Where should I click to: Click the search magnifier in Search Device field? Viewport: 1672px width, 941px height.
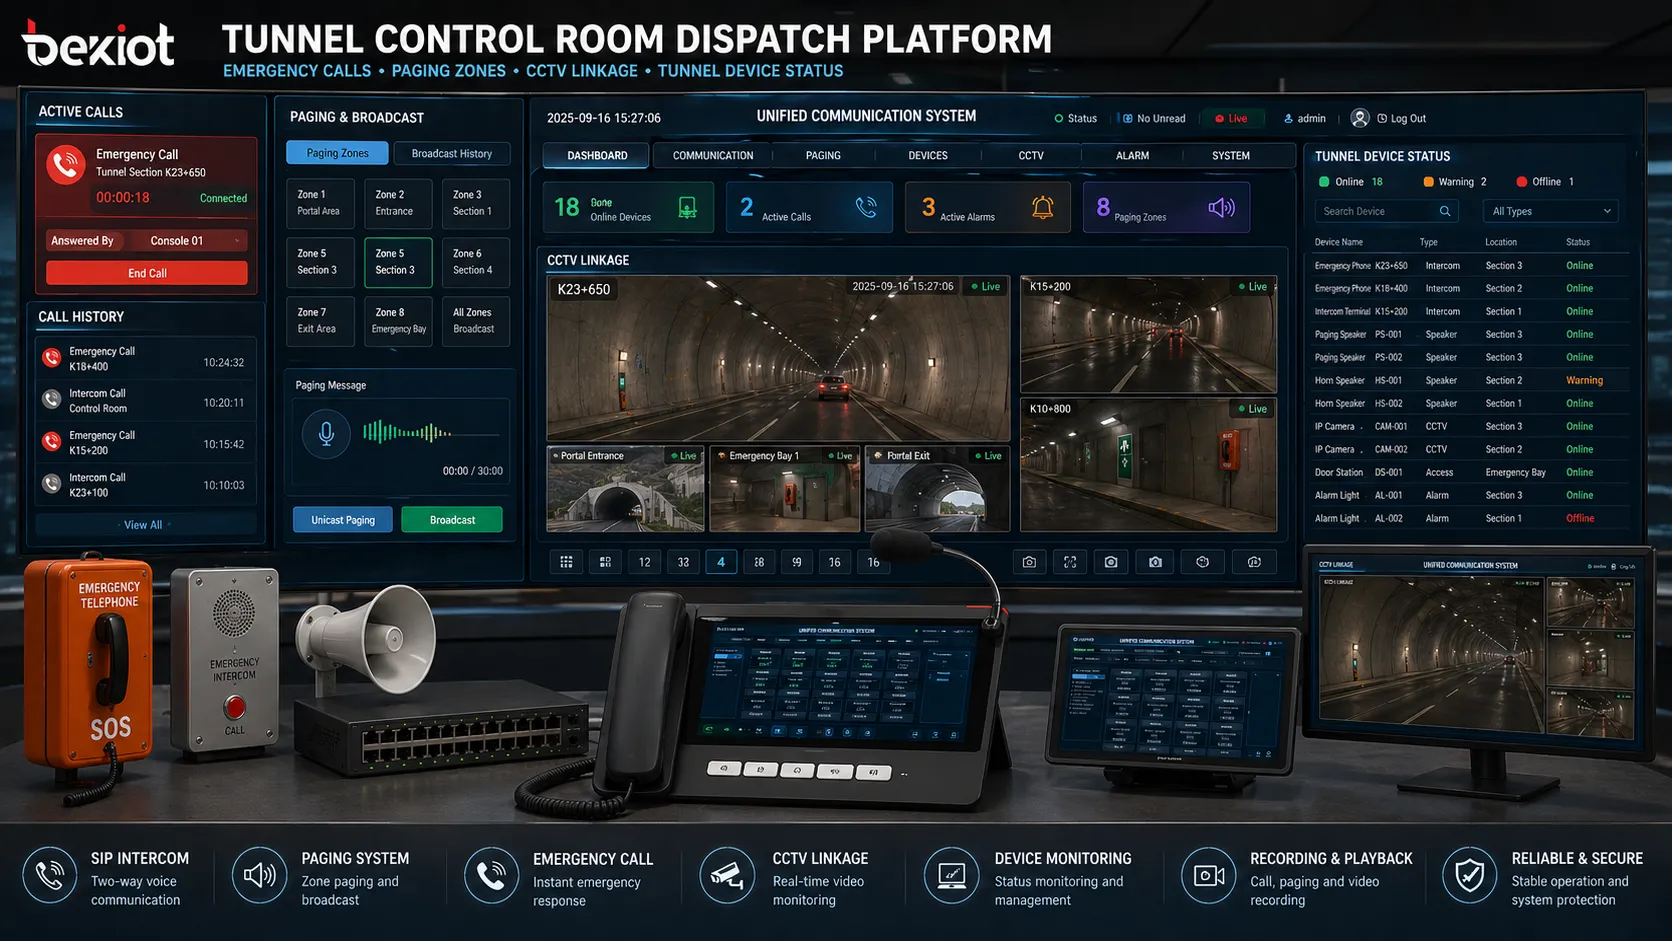pos(1444,211)
